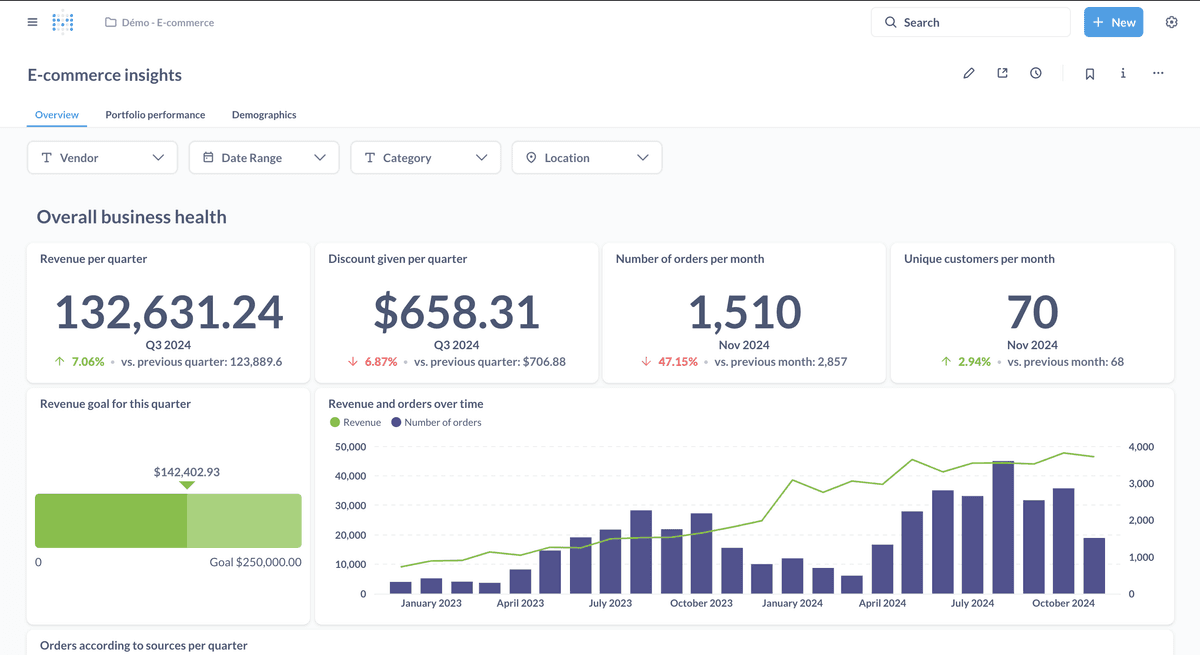Click the Overall business health heading
This screenshot has height=655, width=1200.
click(x=132, y=217)
